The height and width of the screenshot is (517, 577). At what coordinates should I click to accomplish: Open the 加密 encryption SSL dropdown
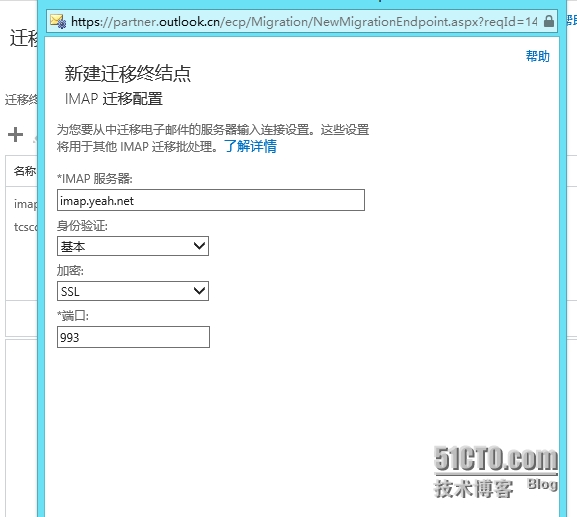[x=133, y=291]
